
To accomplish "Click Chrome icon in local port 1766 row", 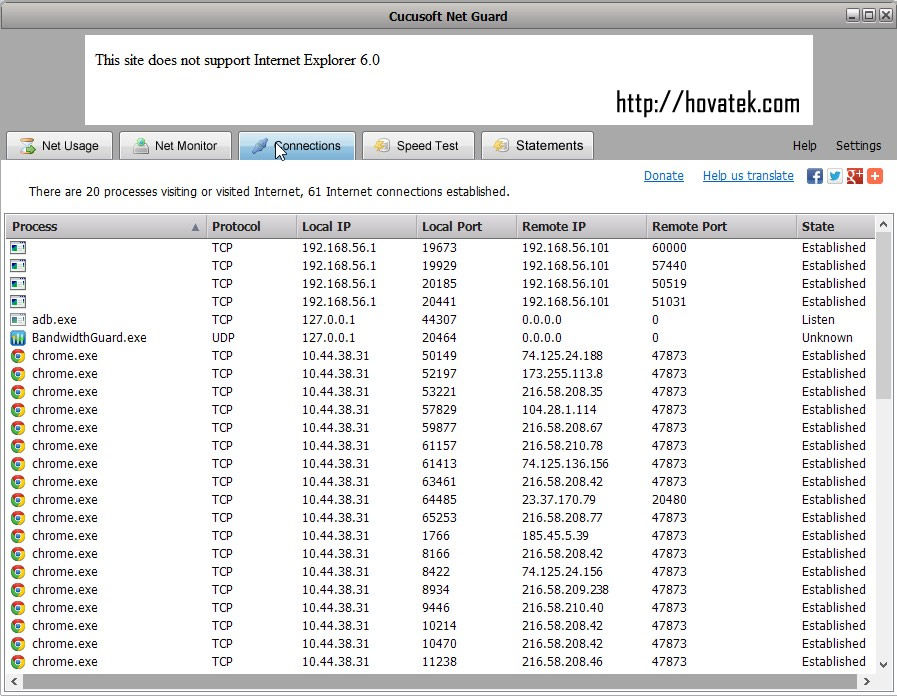I will point(18,536).
